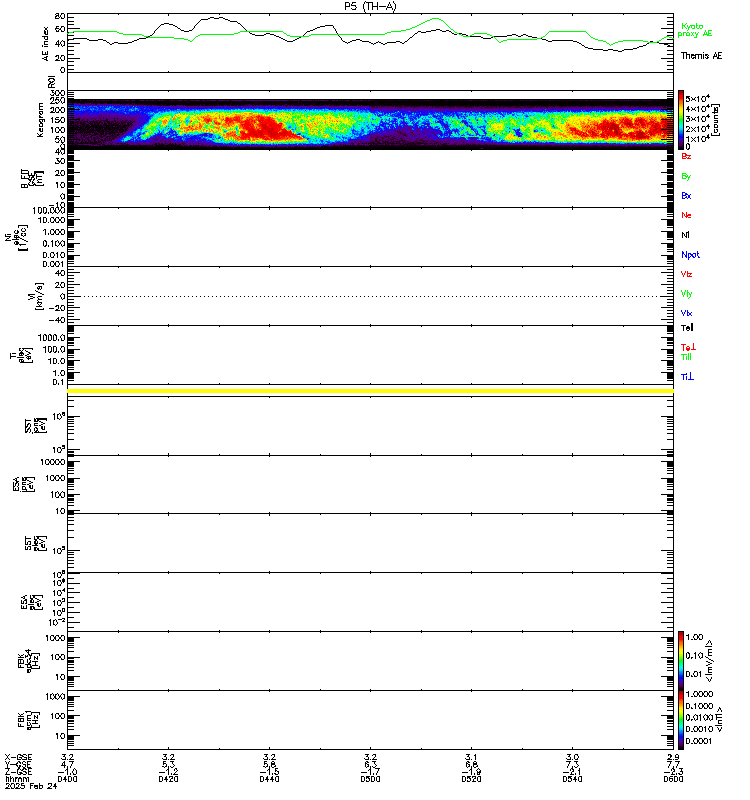Click the ESA ions [eV] axis label
The height and width of the screenshot is (800, 750).
click(x=24, y=484)
